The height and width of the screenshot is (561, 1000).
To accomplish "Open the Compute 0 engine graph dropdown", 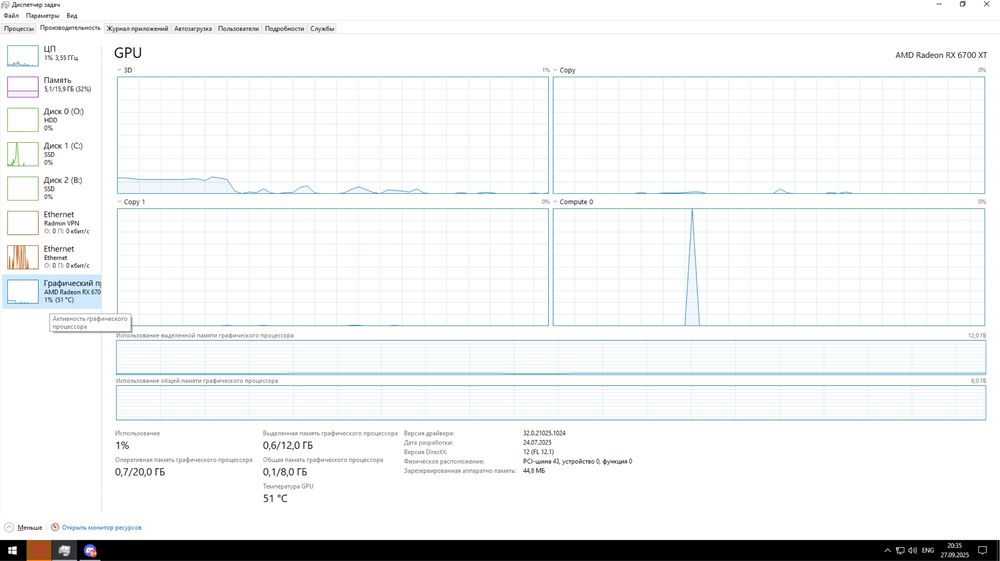I will (555, 201).
